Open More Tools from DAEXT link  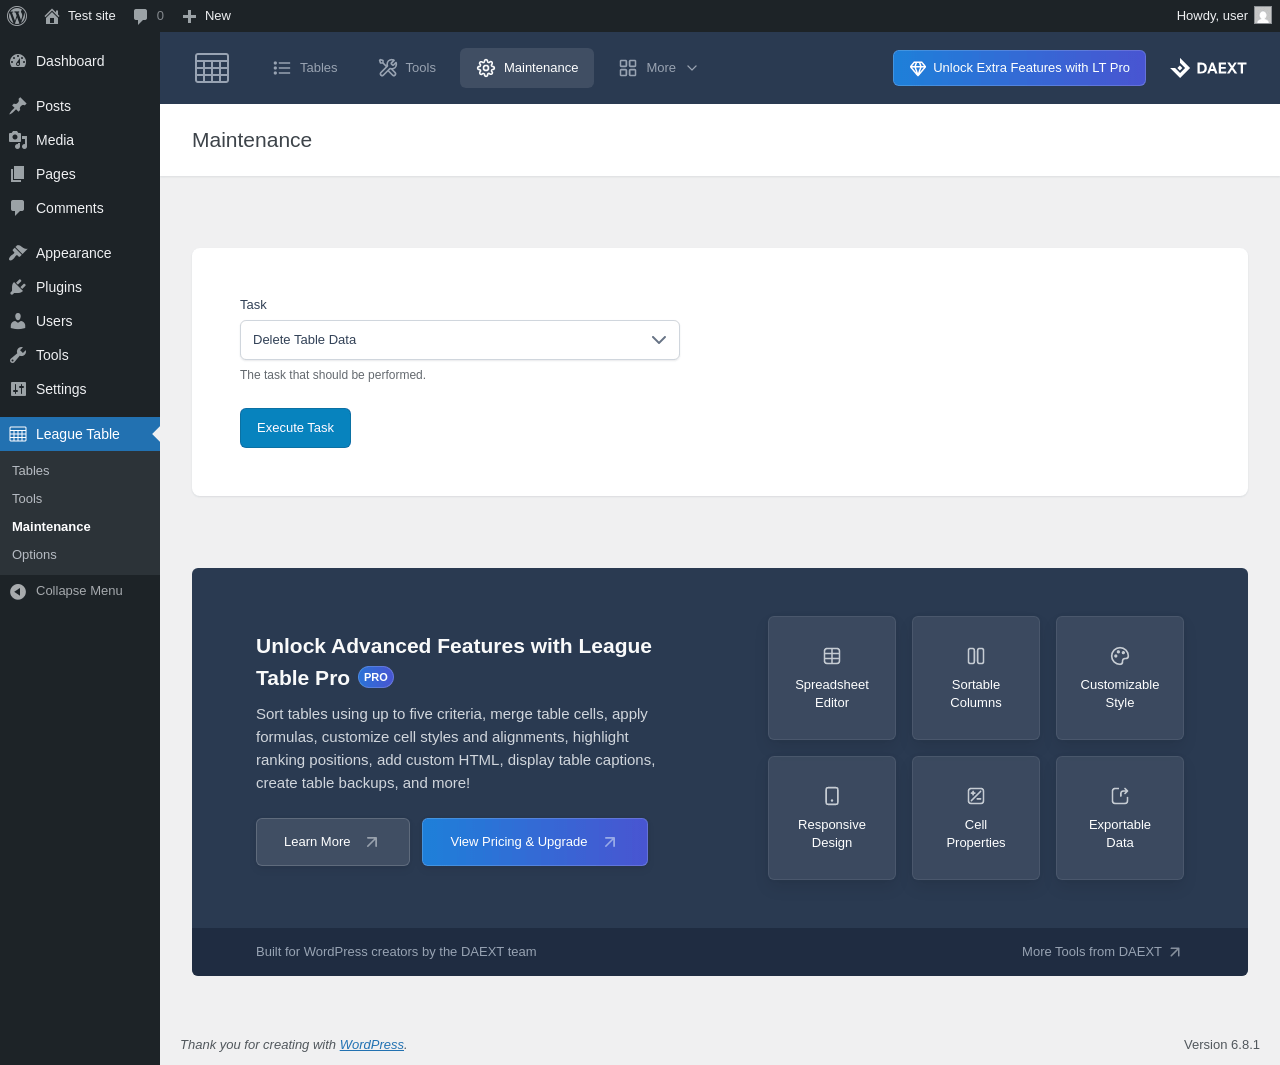tap(1101, 952)
